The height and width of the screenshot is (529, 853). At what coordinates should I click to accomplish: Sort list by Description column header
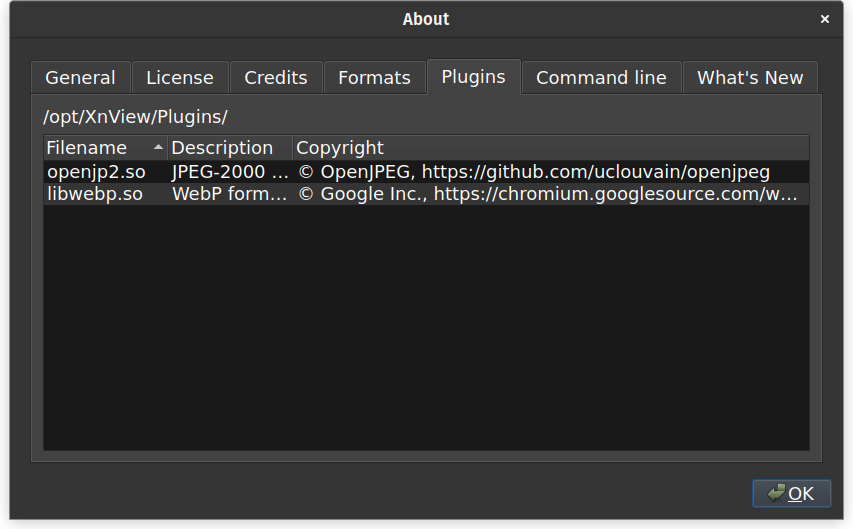[x=222, y=148]
